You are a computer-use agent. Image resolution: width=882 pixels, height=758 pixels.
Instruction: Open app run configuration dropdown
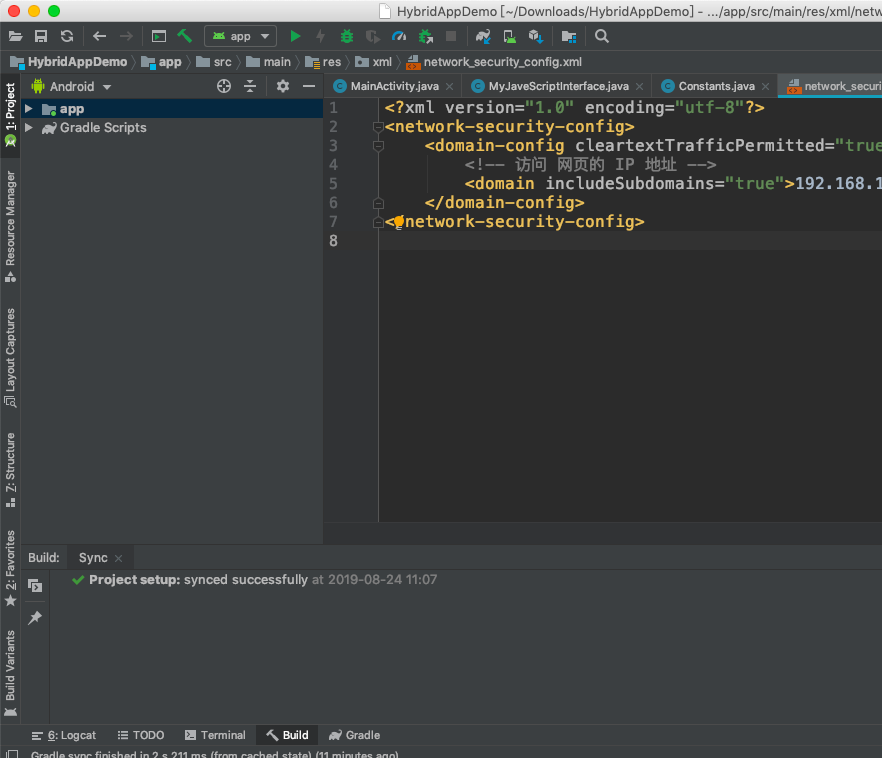tap(240, 37)
